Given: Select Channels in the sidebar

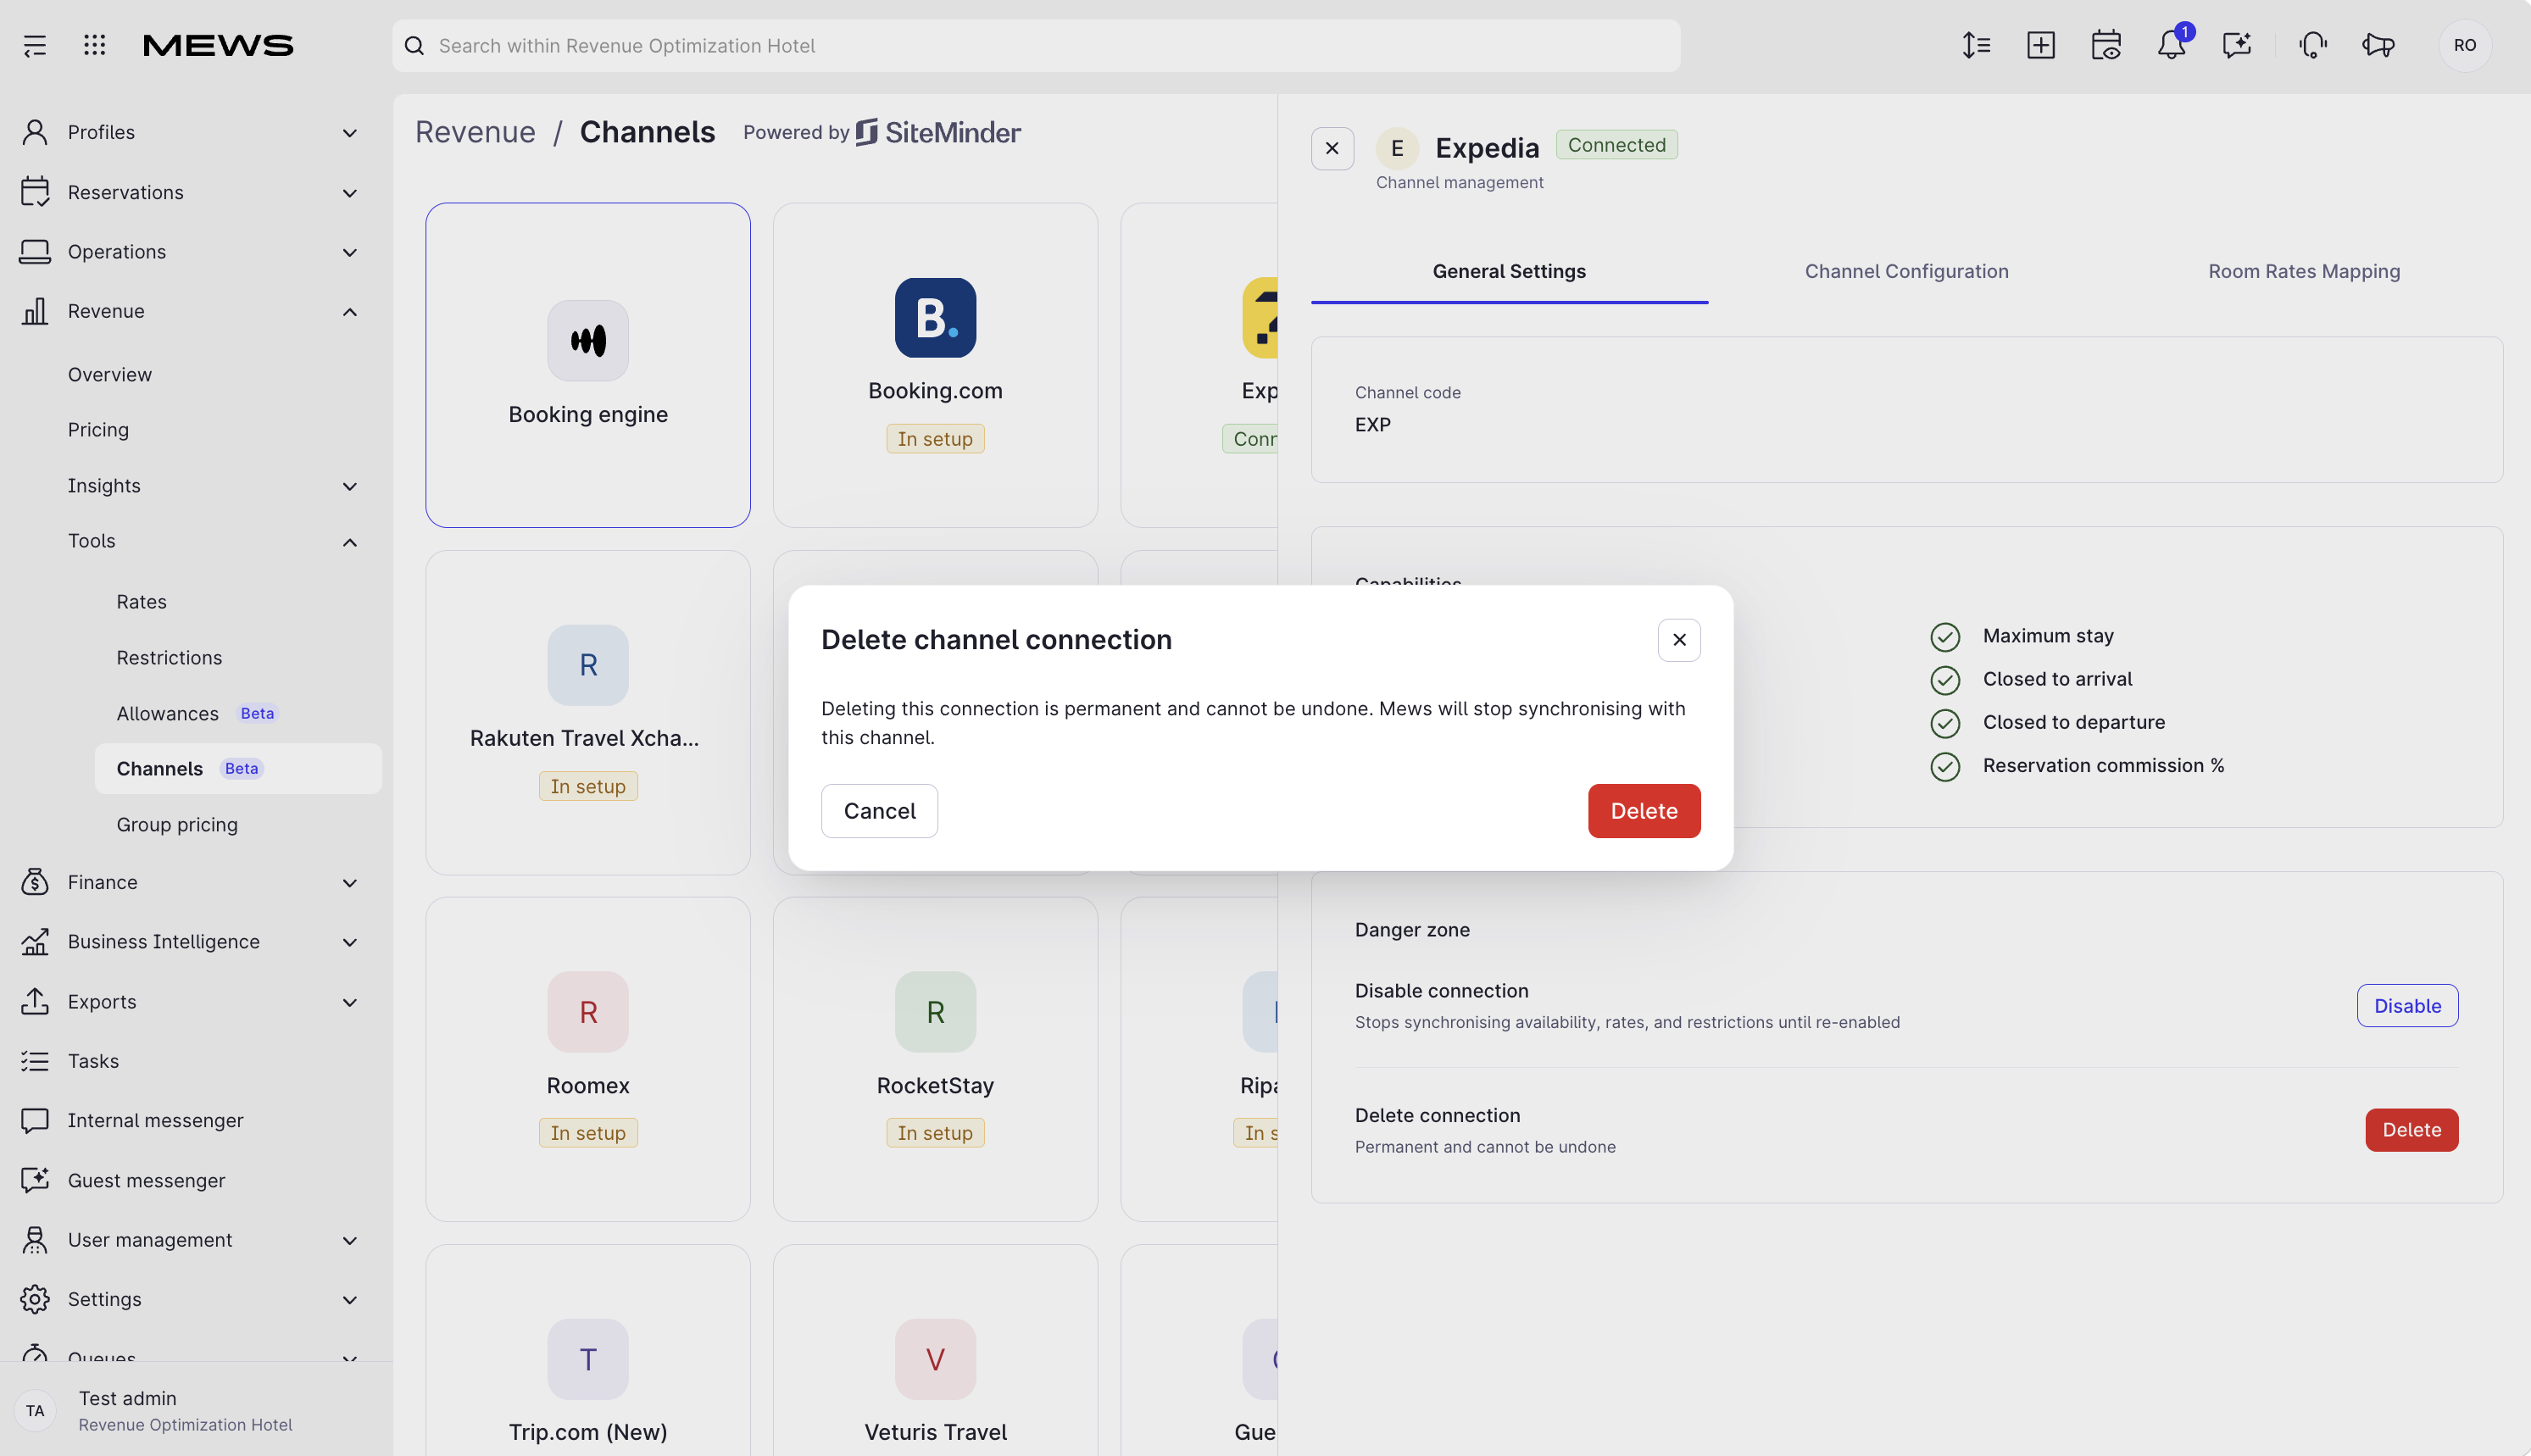Looking at the screenshot, I should pyautogui.click(x=238, y=769).
